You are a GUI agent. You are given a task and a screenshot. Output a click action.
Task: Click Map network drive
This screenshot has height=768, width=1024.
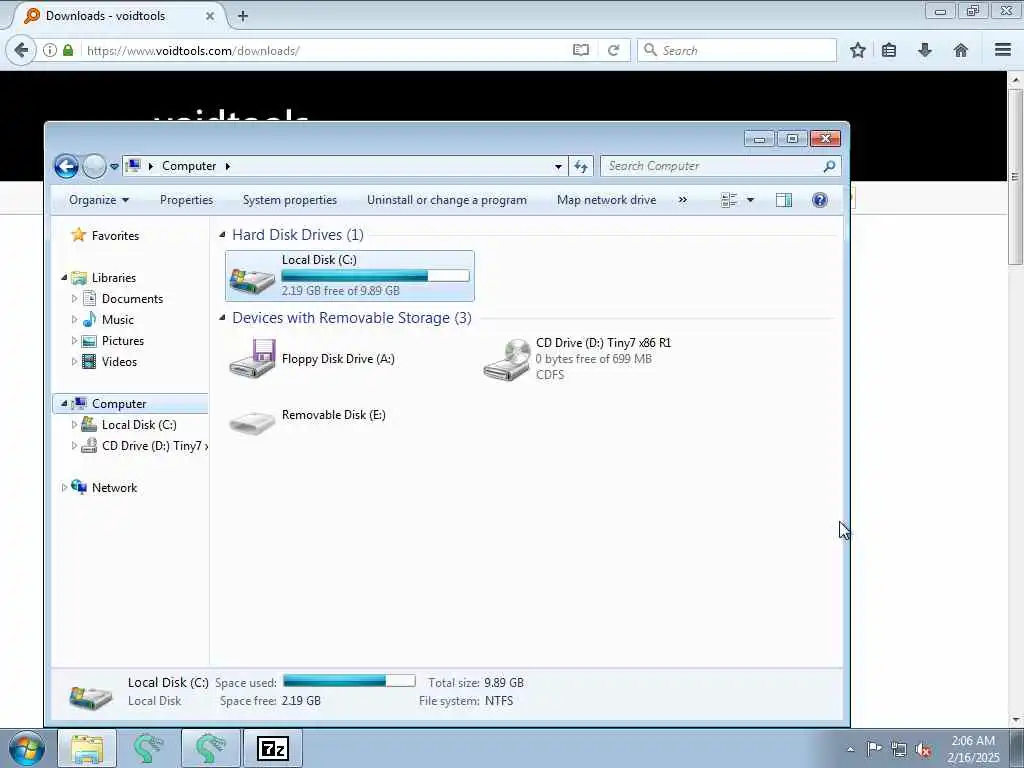click(x=606, y=200)
